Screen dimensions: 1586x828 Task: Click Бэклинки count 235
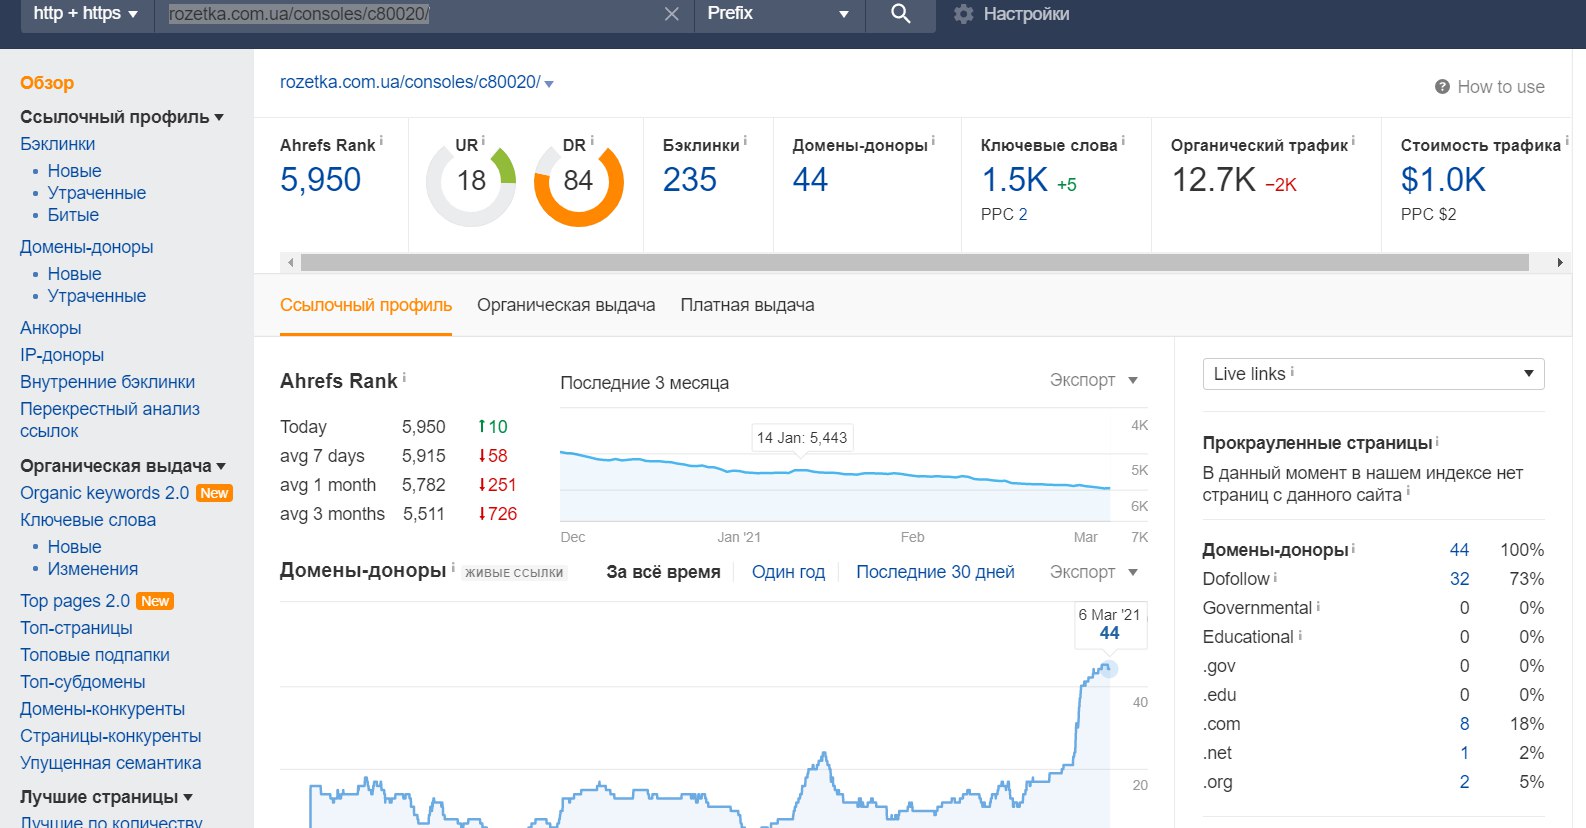(690, 180)
